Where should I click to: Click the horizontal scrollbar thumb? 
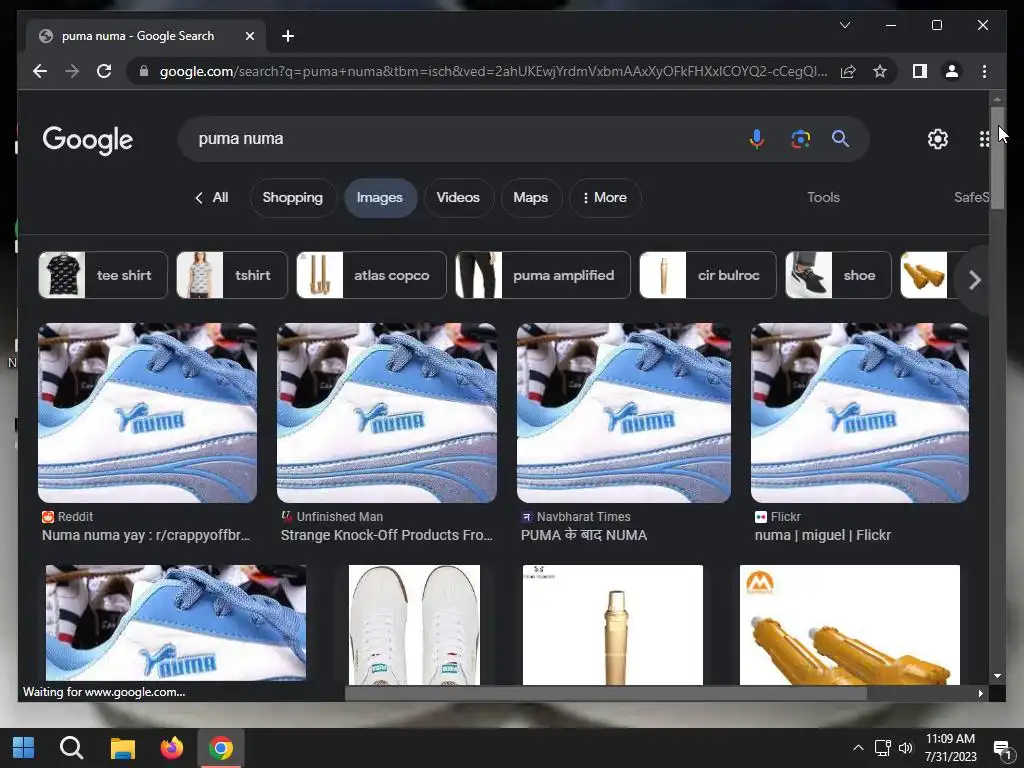point(605,694)
